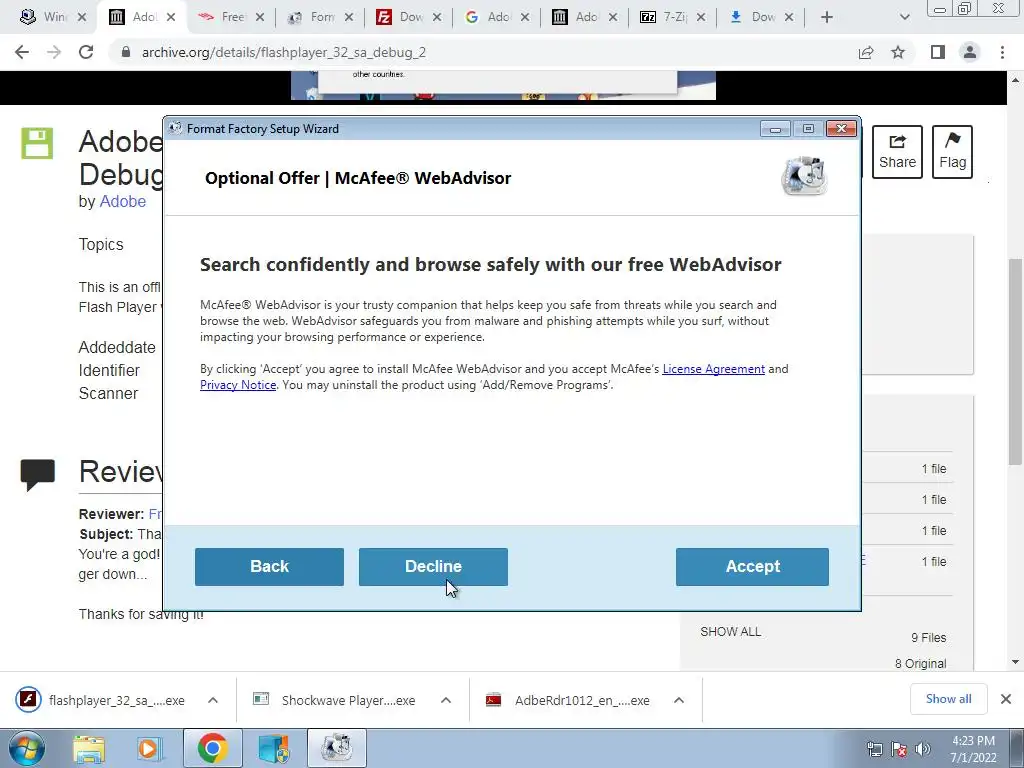The height and width of the screenshot is (768, 1024).
Task: Go Back in Format Factory setup wizard
Action: tap(269, 566)
